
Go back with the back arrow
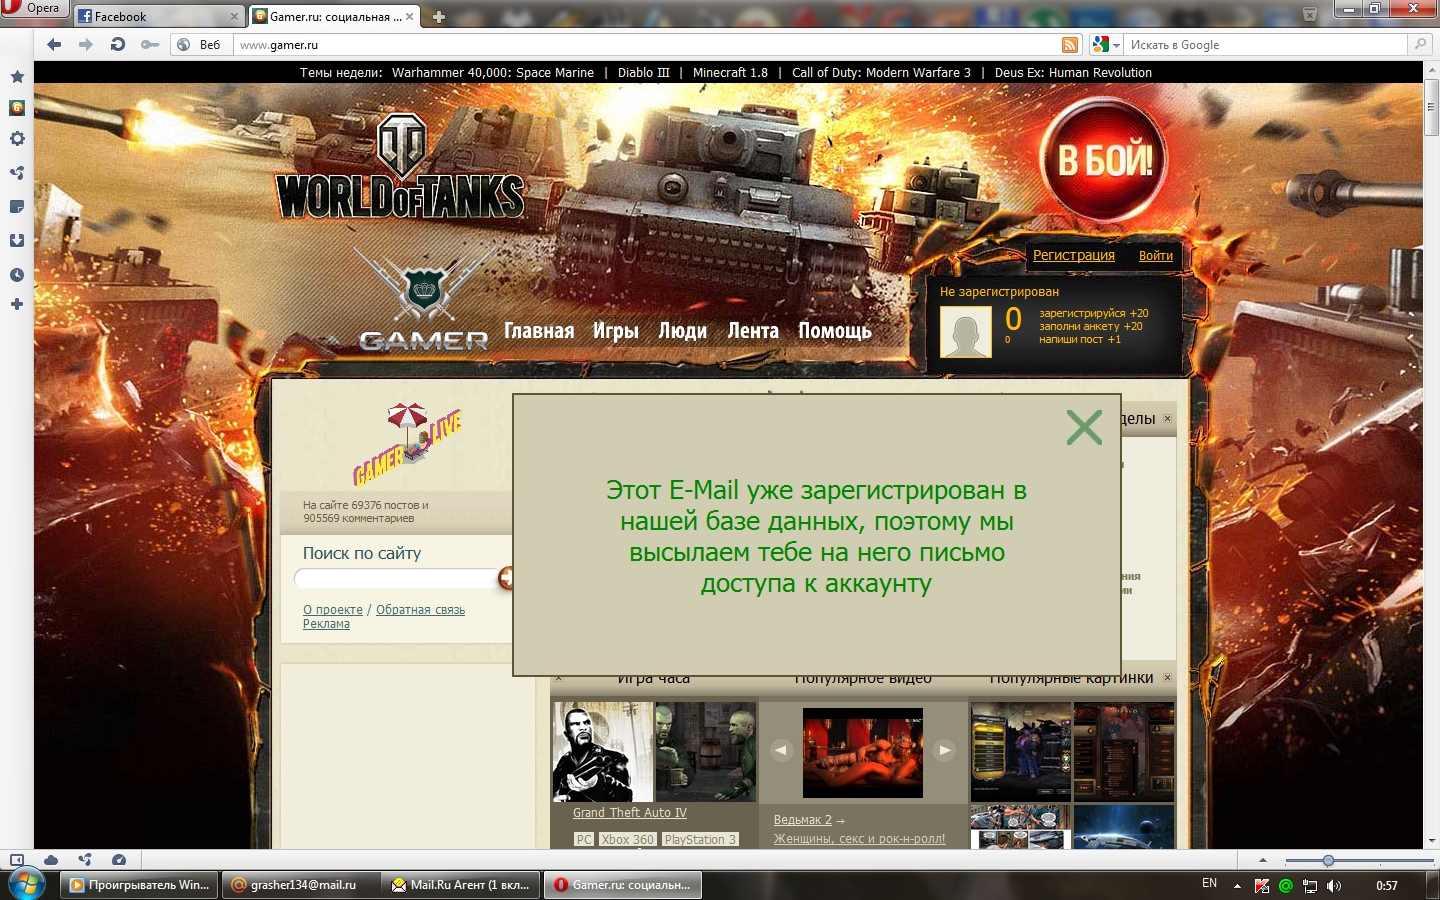click(x=54, y=44)
